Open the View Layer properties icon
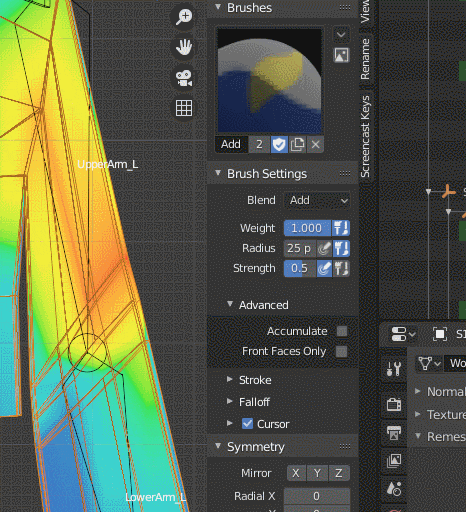The height and width of the screenshot is (512, 466). coord(394,461)
